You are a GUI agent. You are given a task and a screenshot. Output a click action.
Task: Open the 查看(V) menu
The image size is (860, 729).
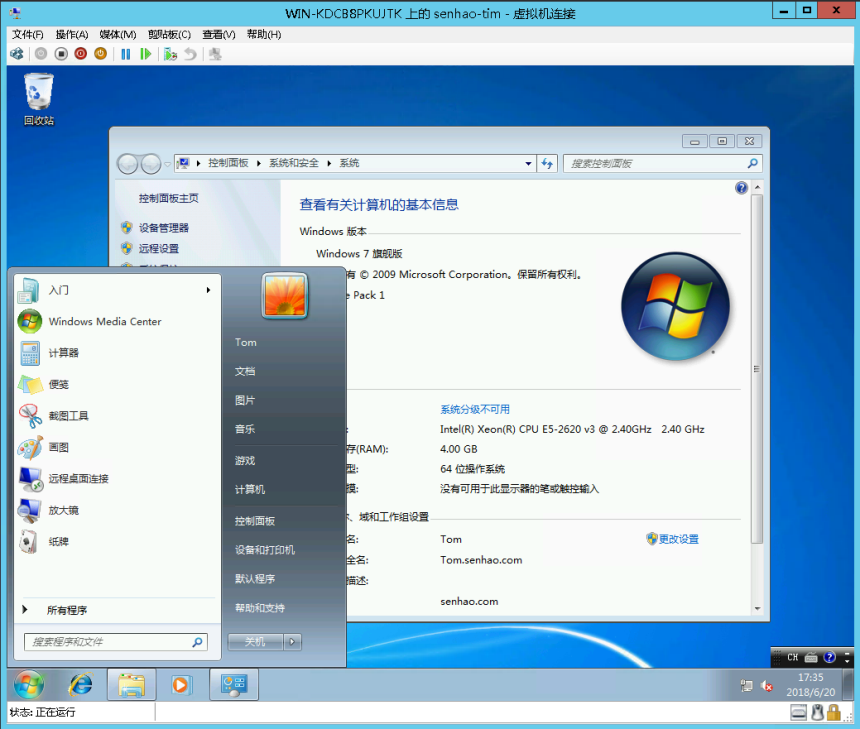click(x=219, y=35)
